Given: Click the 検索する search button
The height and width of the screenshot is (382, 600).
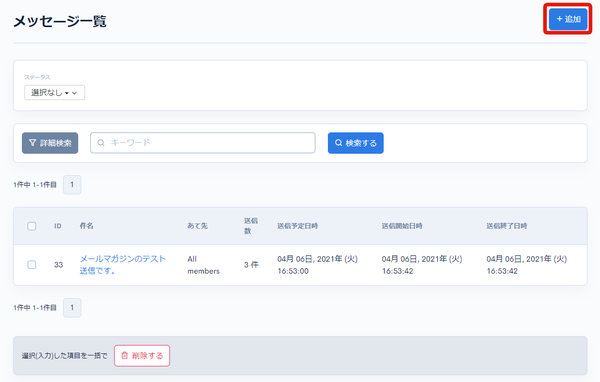Looking at the screenshot, I should coord(355,143).
